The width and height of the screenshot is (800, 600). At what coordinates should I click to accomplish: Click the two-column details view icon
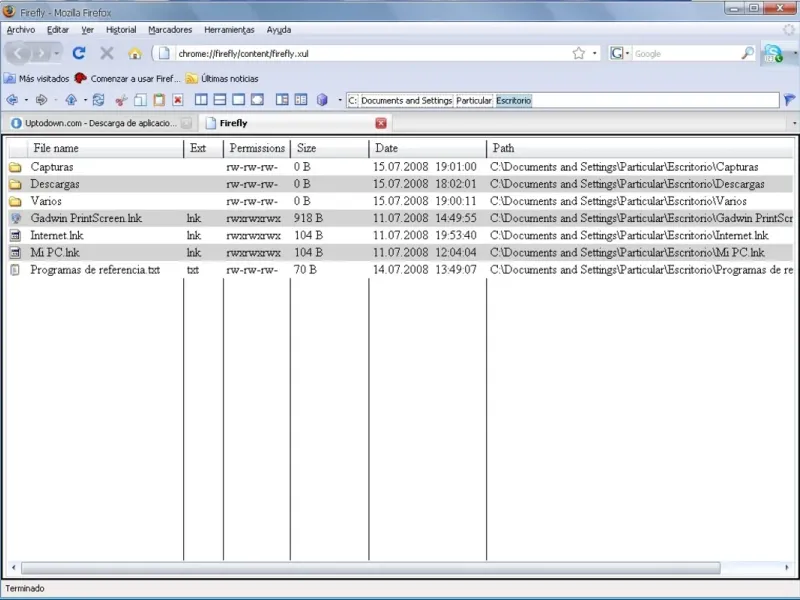(301, 100)
